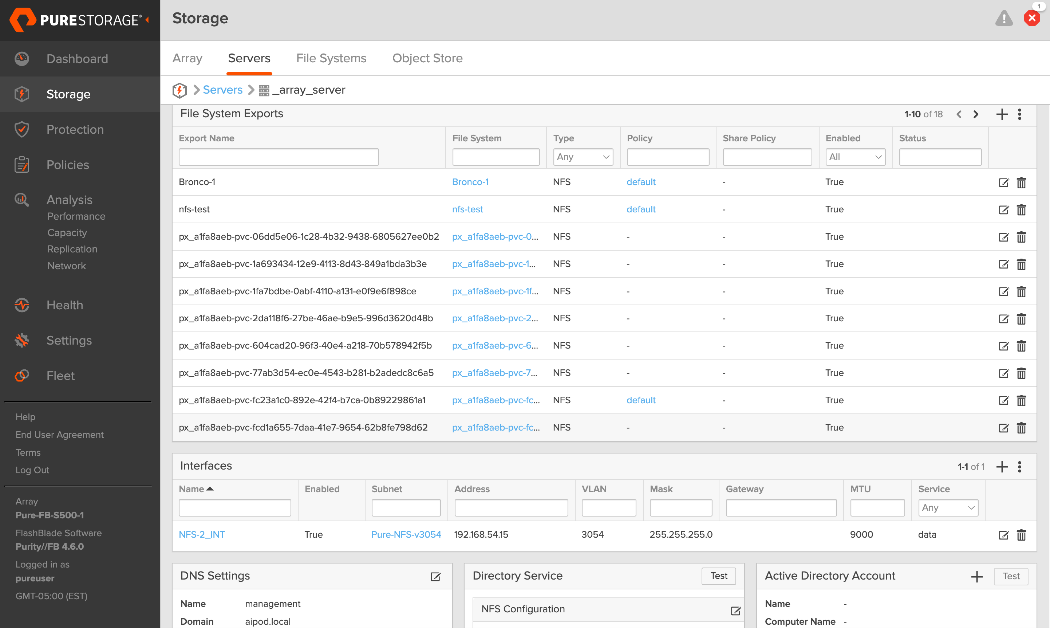The height and width of the screenshot is (628, 1050).
Task: Click the plus icon in File System Exports
Action: pyautogui.click(x=1002, y=114)
